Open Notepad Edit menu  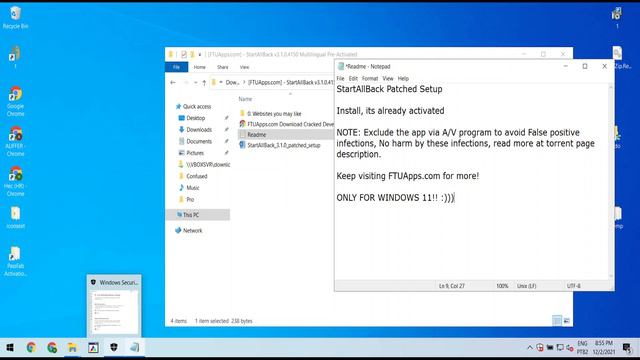[353, 78]
